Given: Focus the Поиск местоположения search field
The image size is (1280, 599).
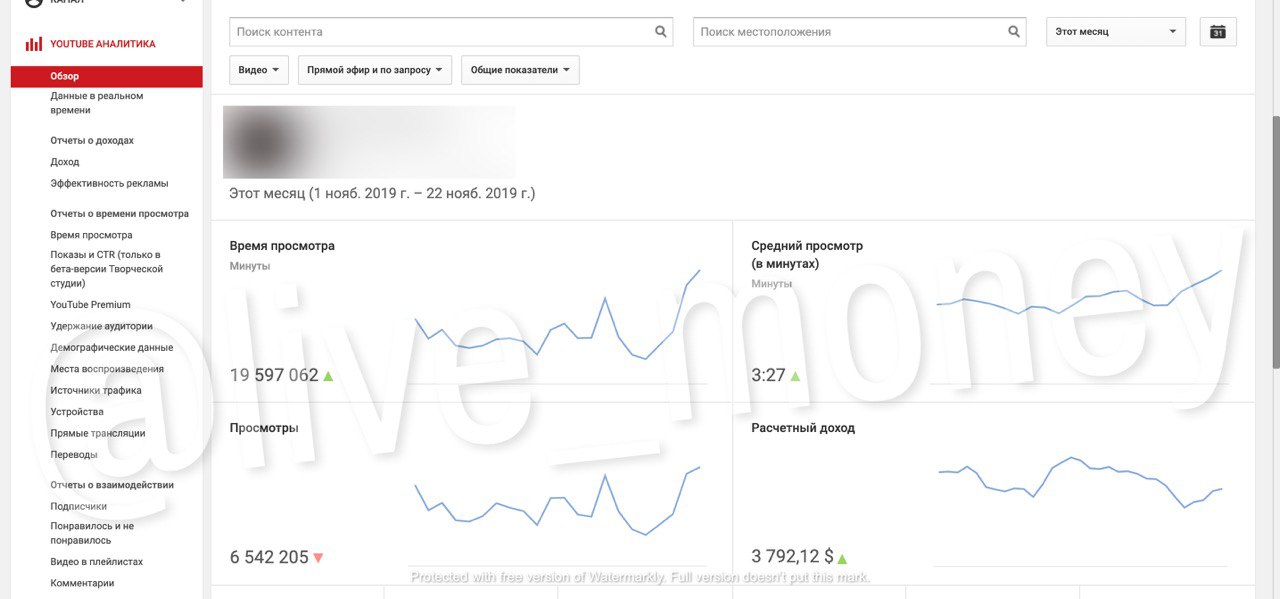Looking at the screenshot, I should coord(860,31).
